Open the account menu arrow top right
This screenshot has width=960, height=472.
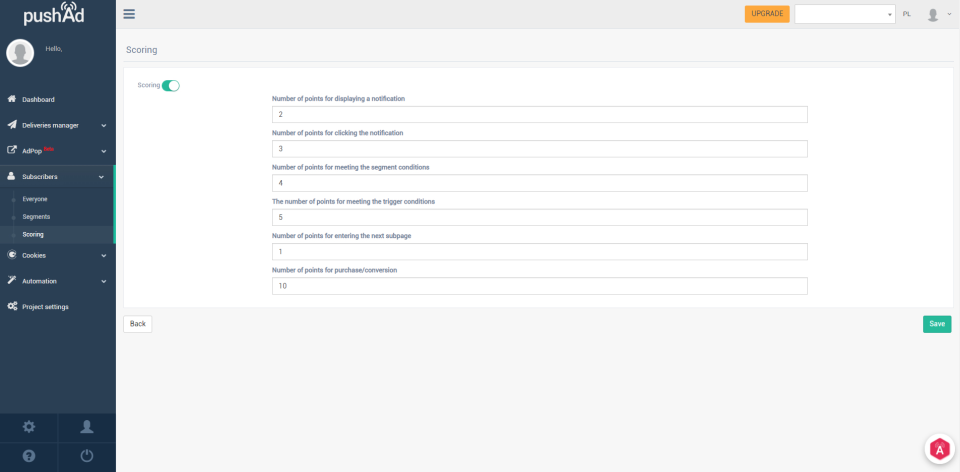tap(950, 14)
